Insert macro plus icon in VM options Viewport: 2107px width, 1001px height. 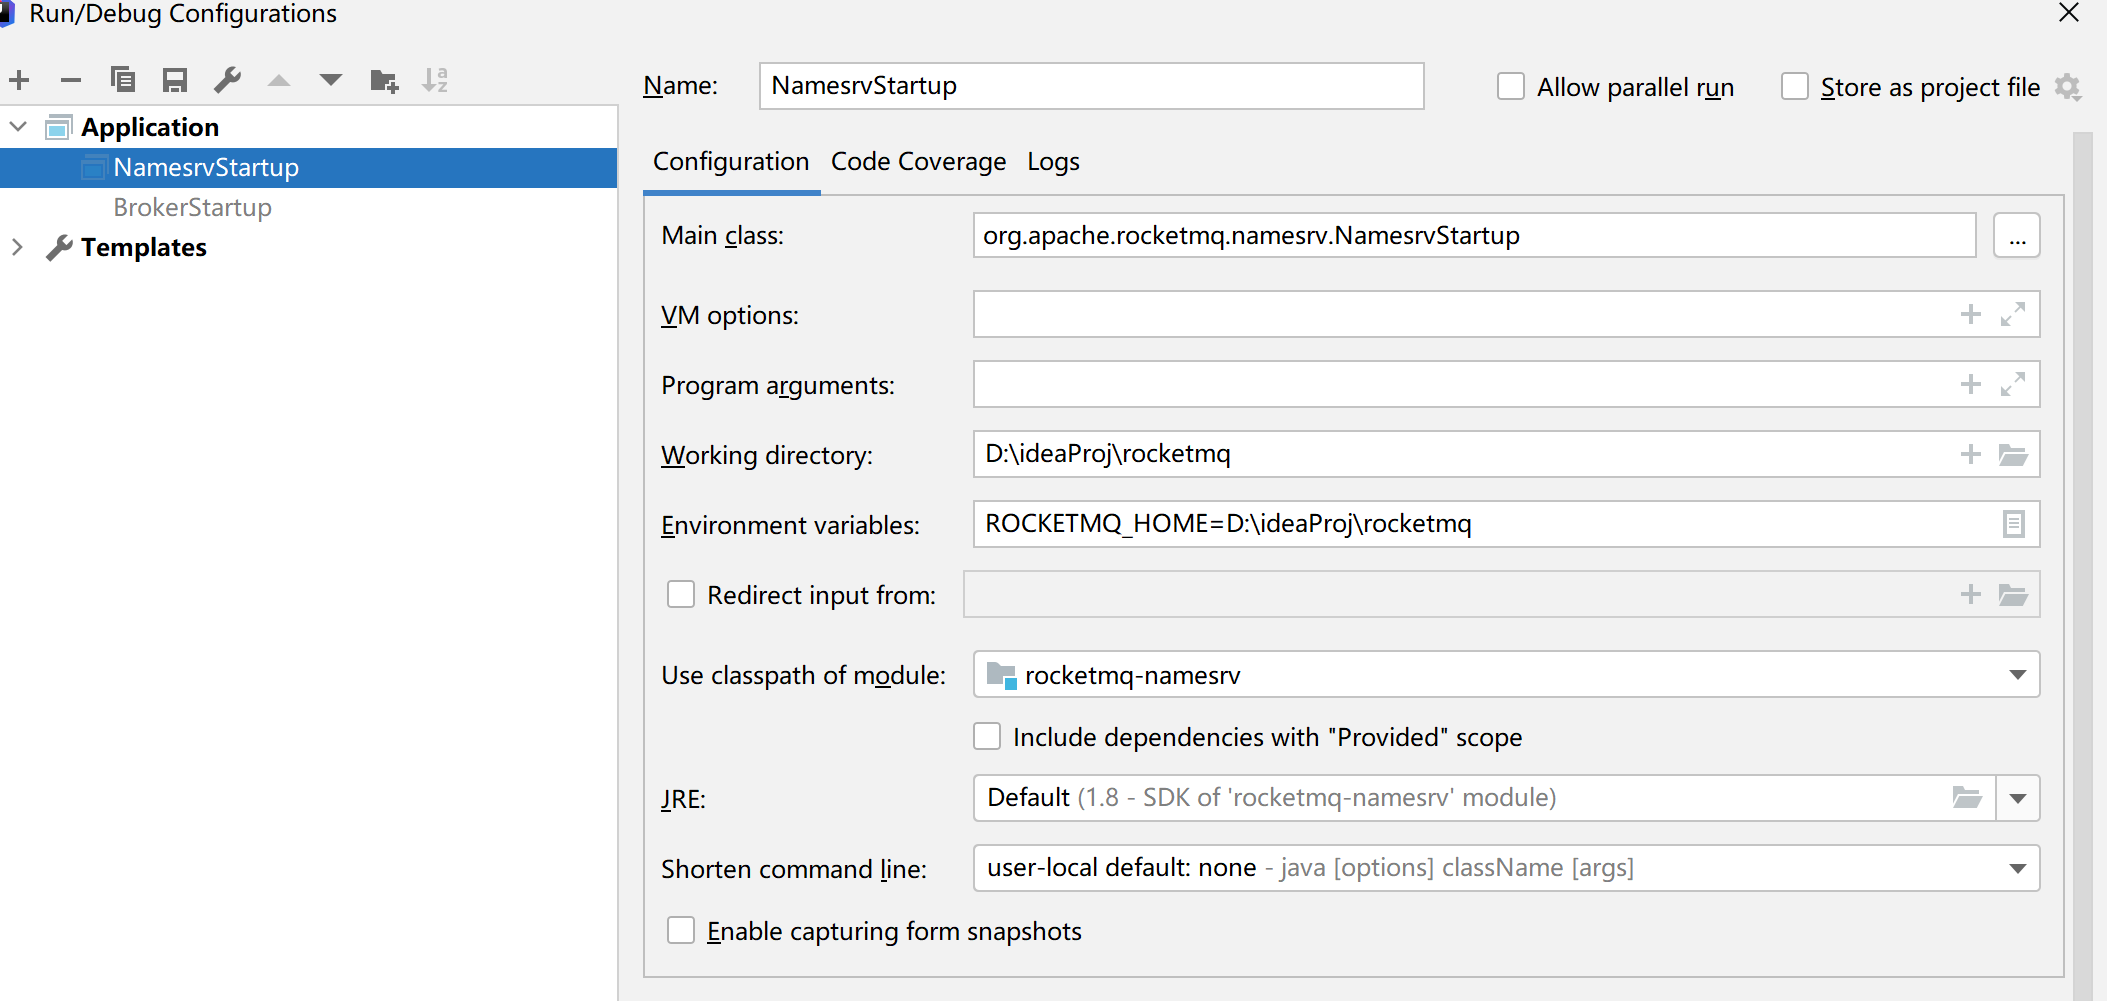[x=1971, y=314]
